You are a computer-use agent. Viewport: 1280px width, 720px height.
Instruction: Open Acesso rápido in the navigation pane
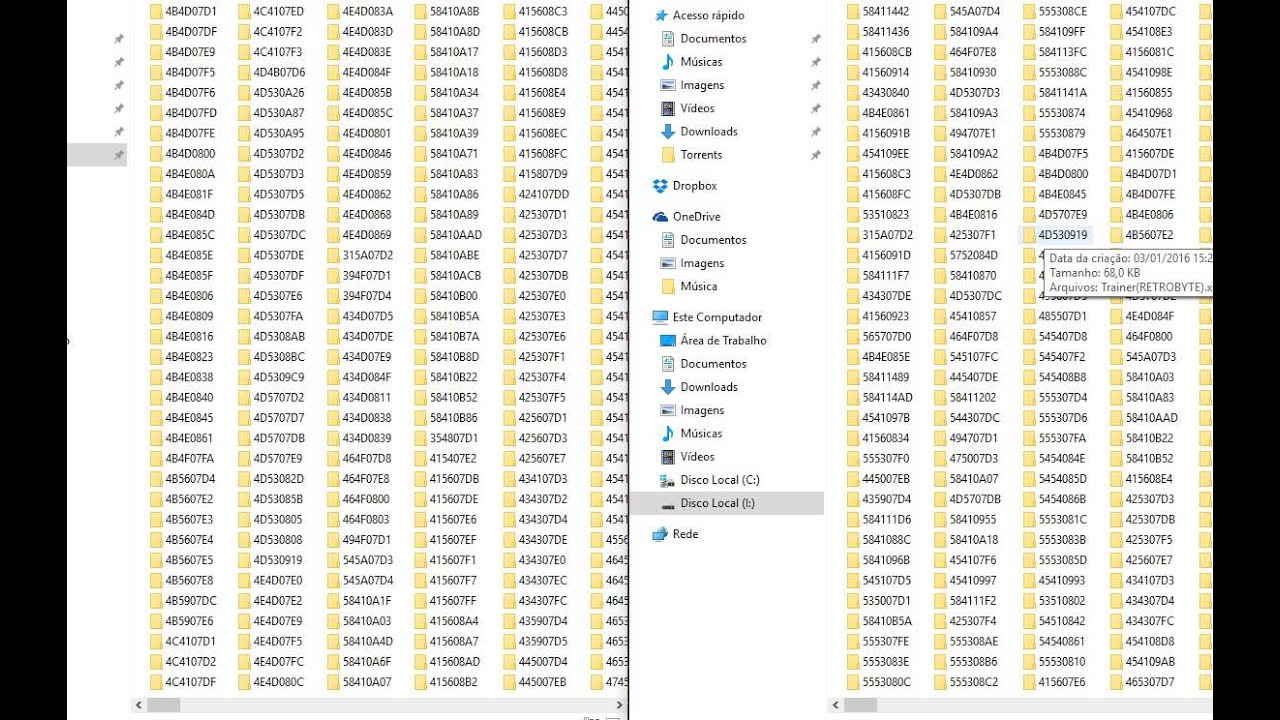[708, 15]
